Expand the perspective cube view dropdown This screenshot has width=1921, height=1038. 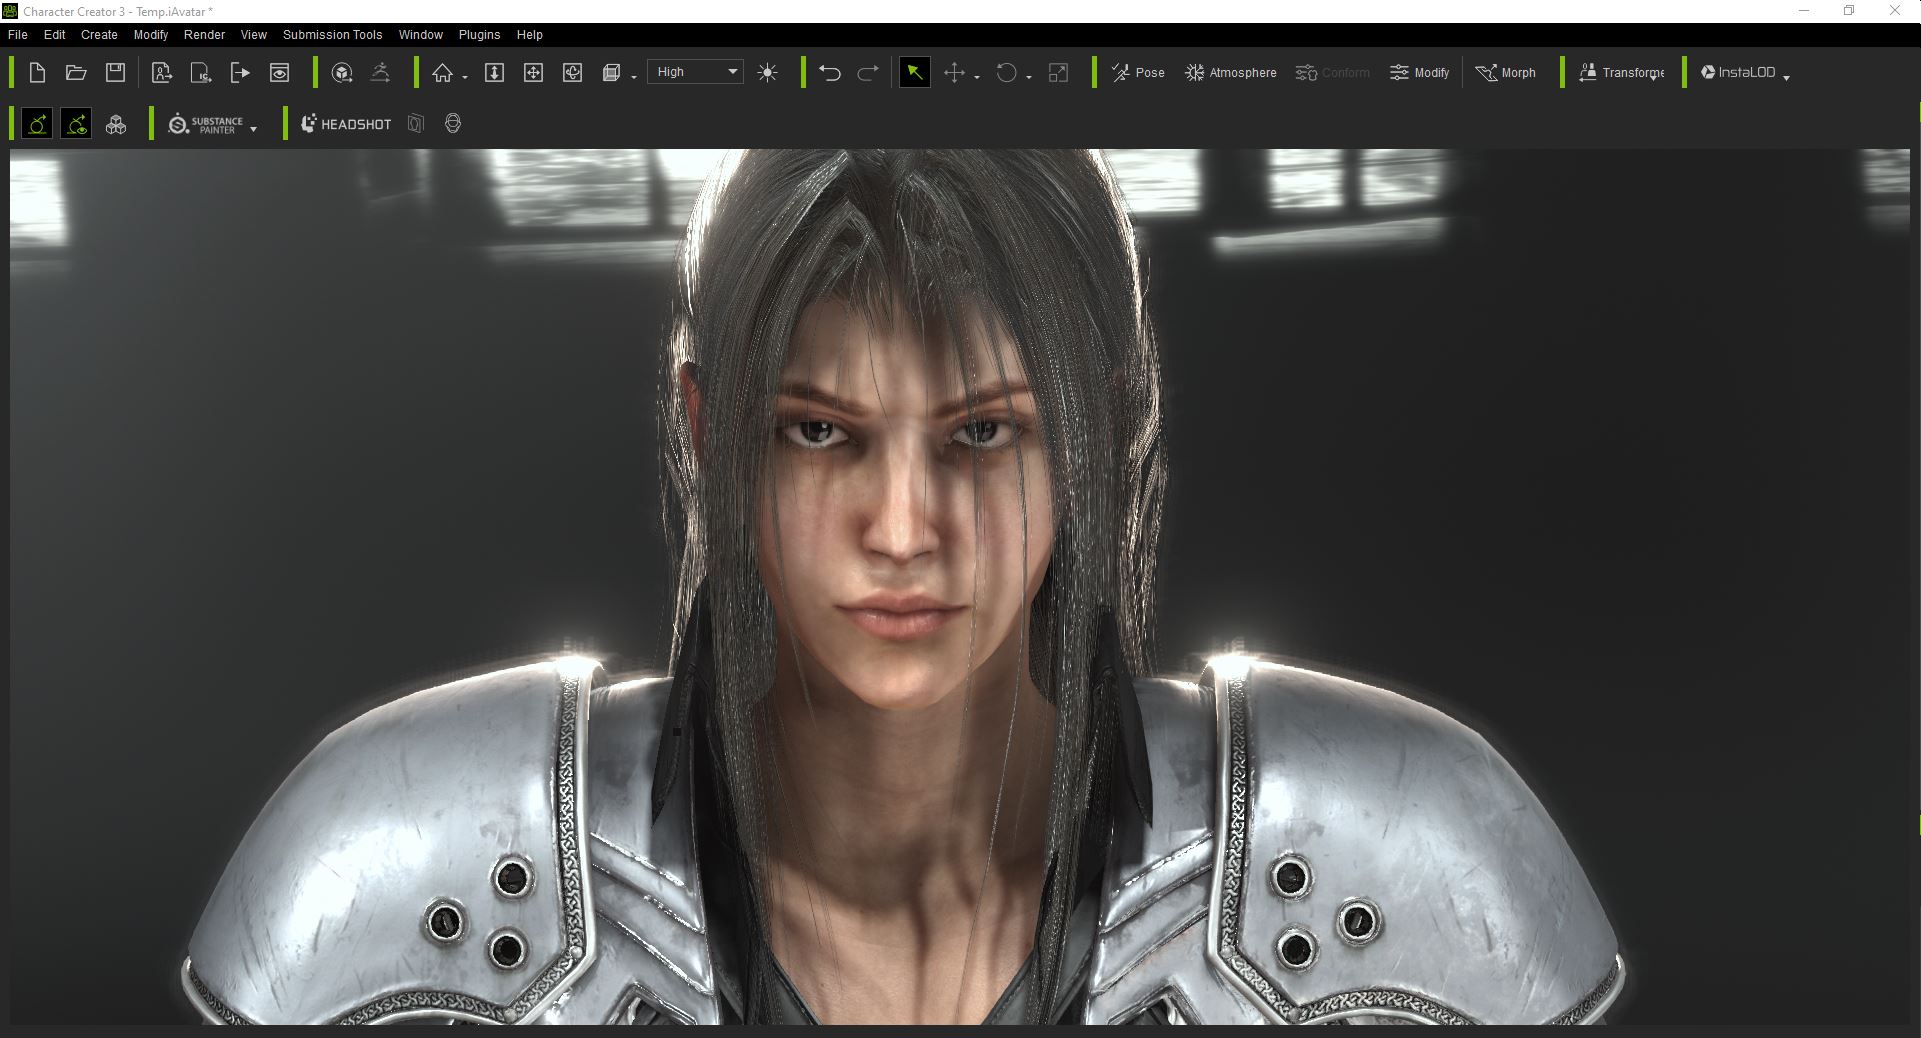coord(634,77)
